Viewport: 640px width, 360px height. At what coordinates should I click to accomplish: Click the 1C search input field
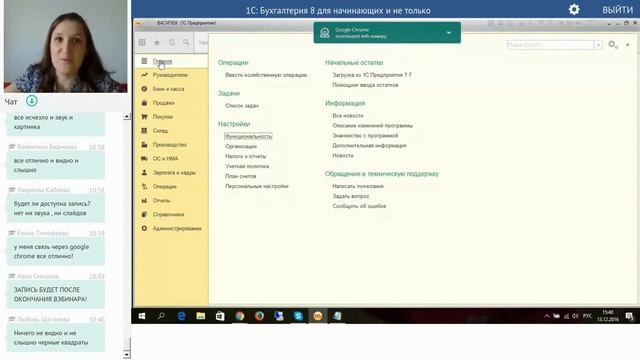(550, 45)
